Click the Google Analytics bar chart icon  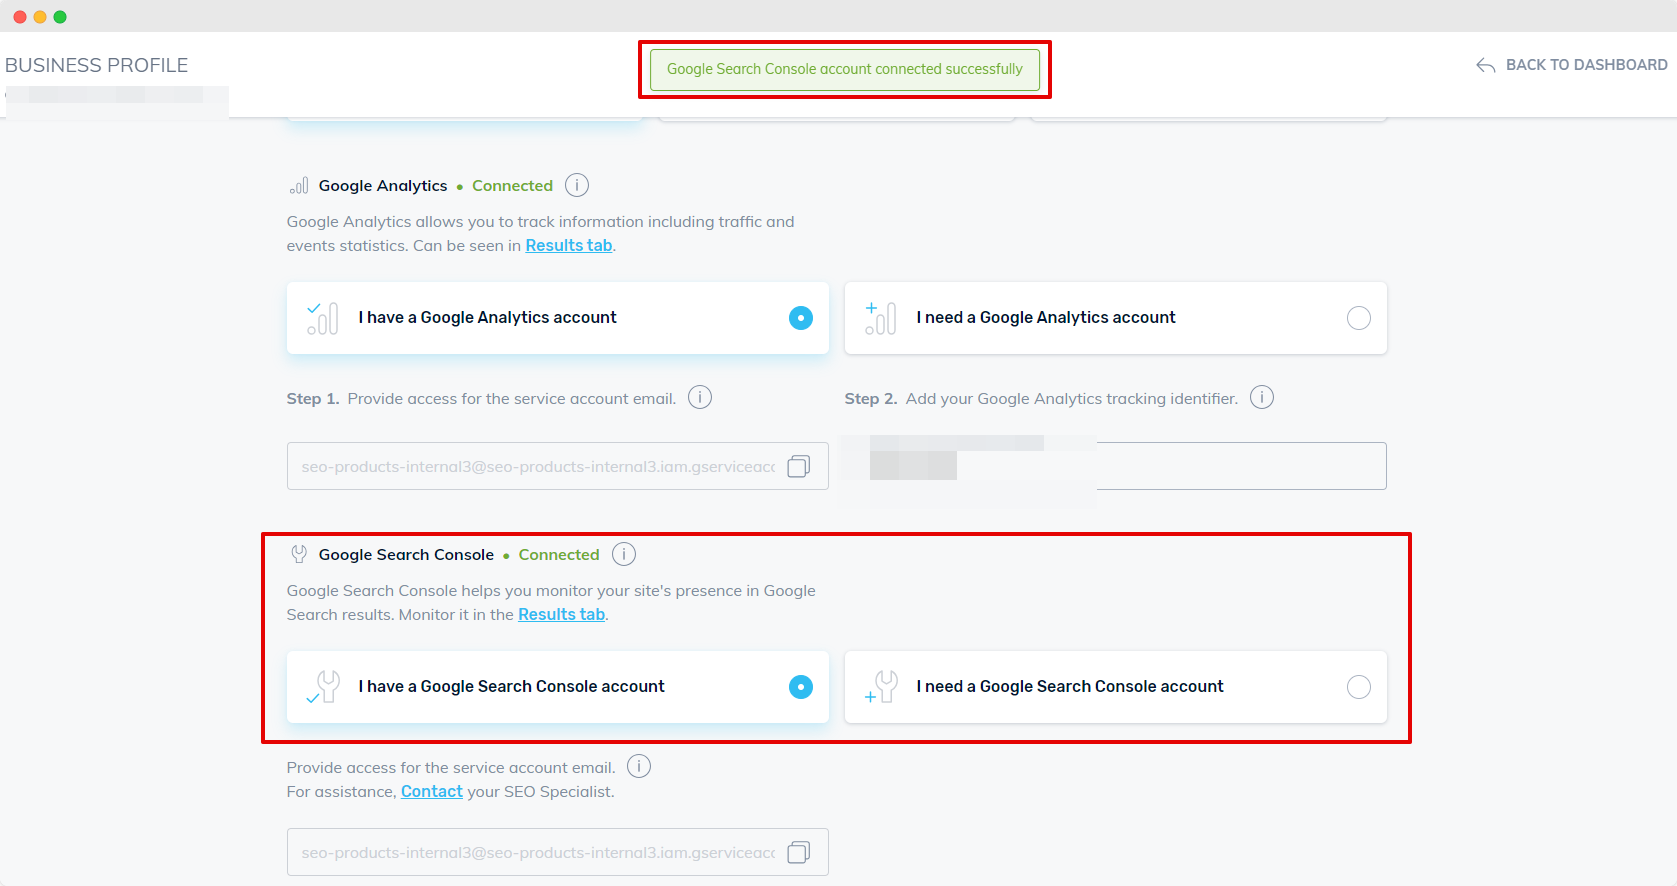299,185
